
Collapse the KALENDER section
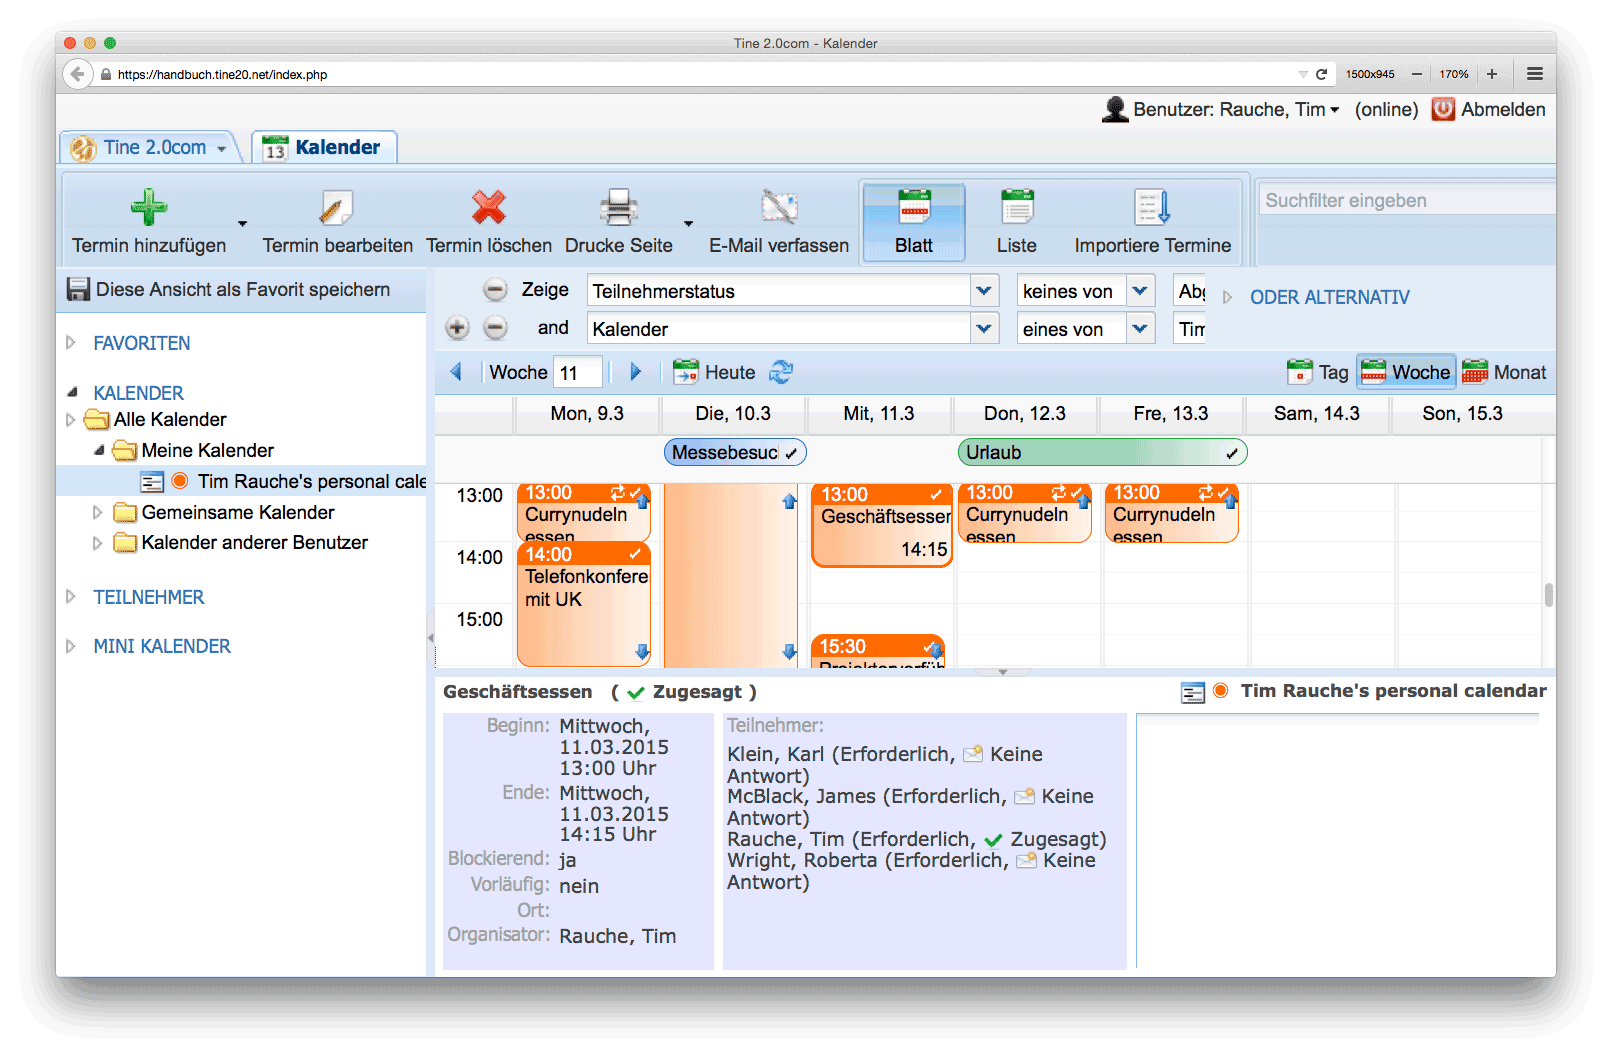[x=71, y=392]
